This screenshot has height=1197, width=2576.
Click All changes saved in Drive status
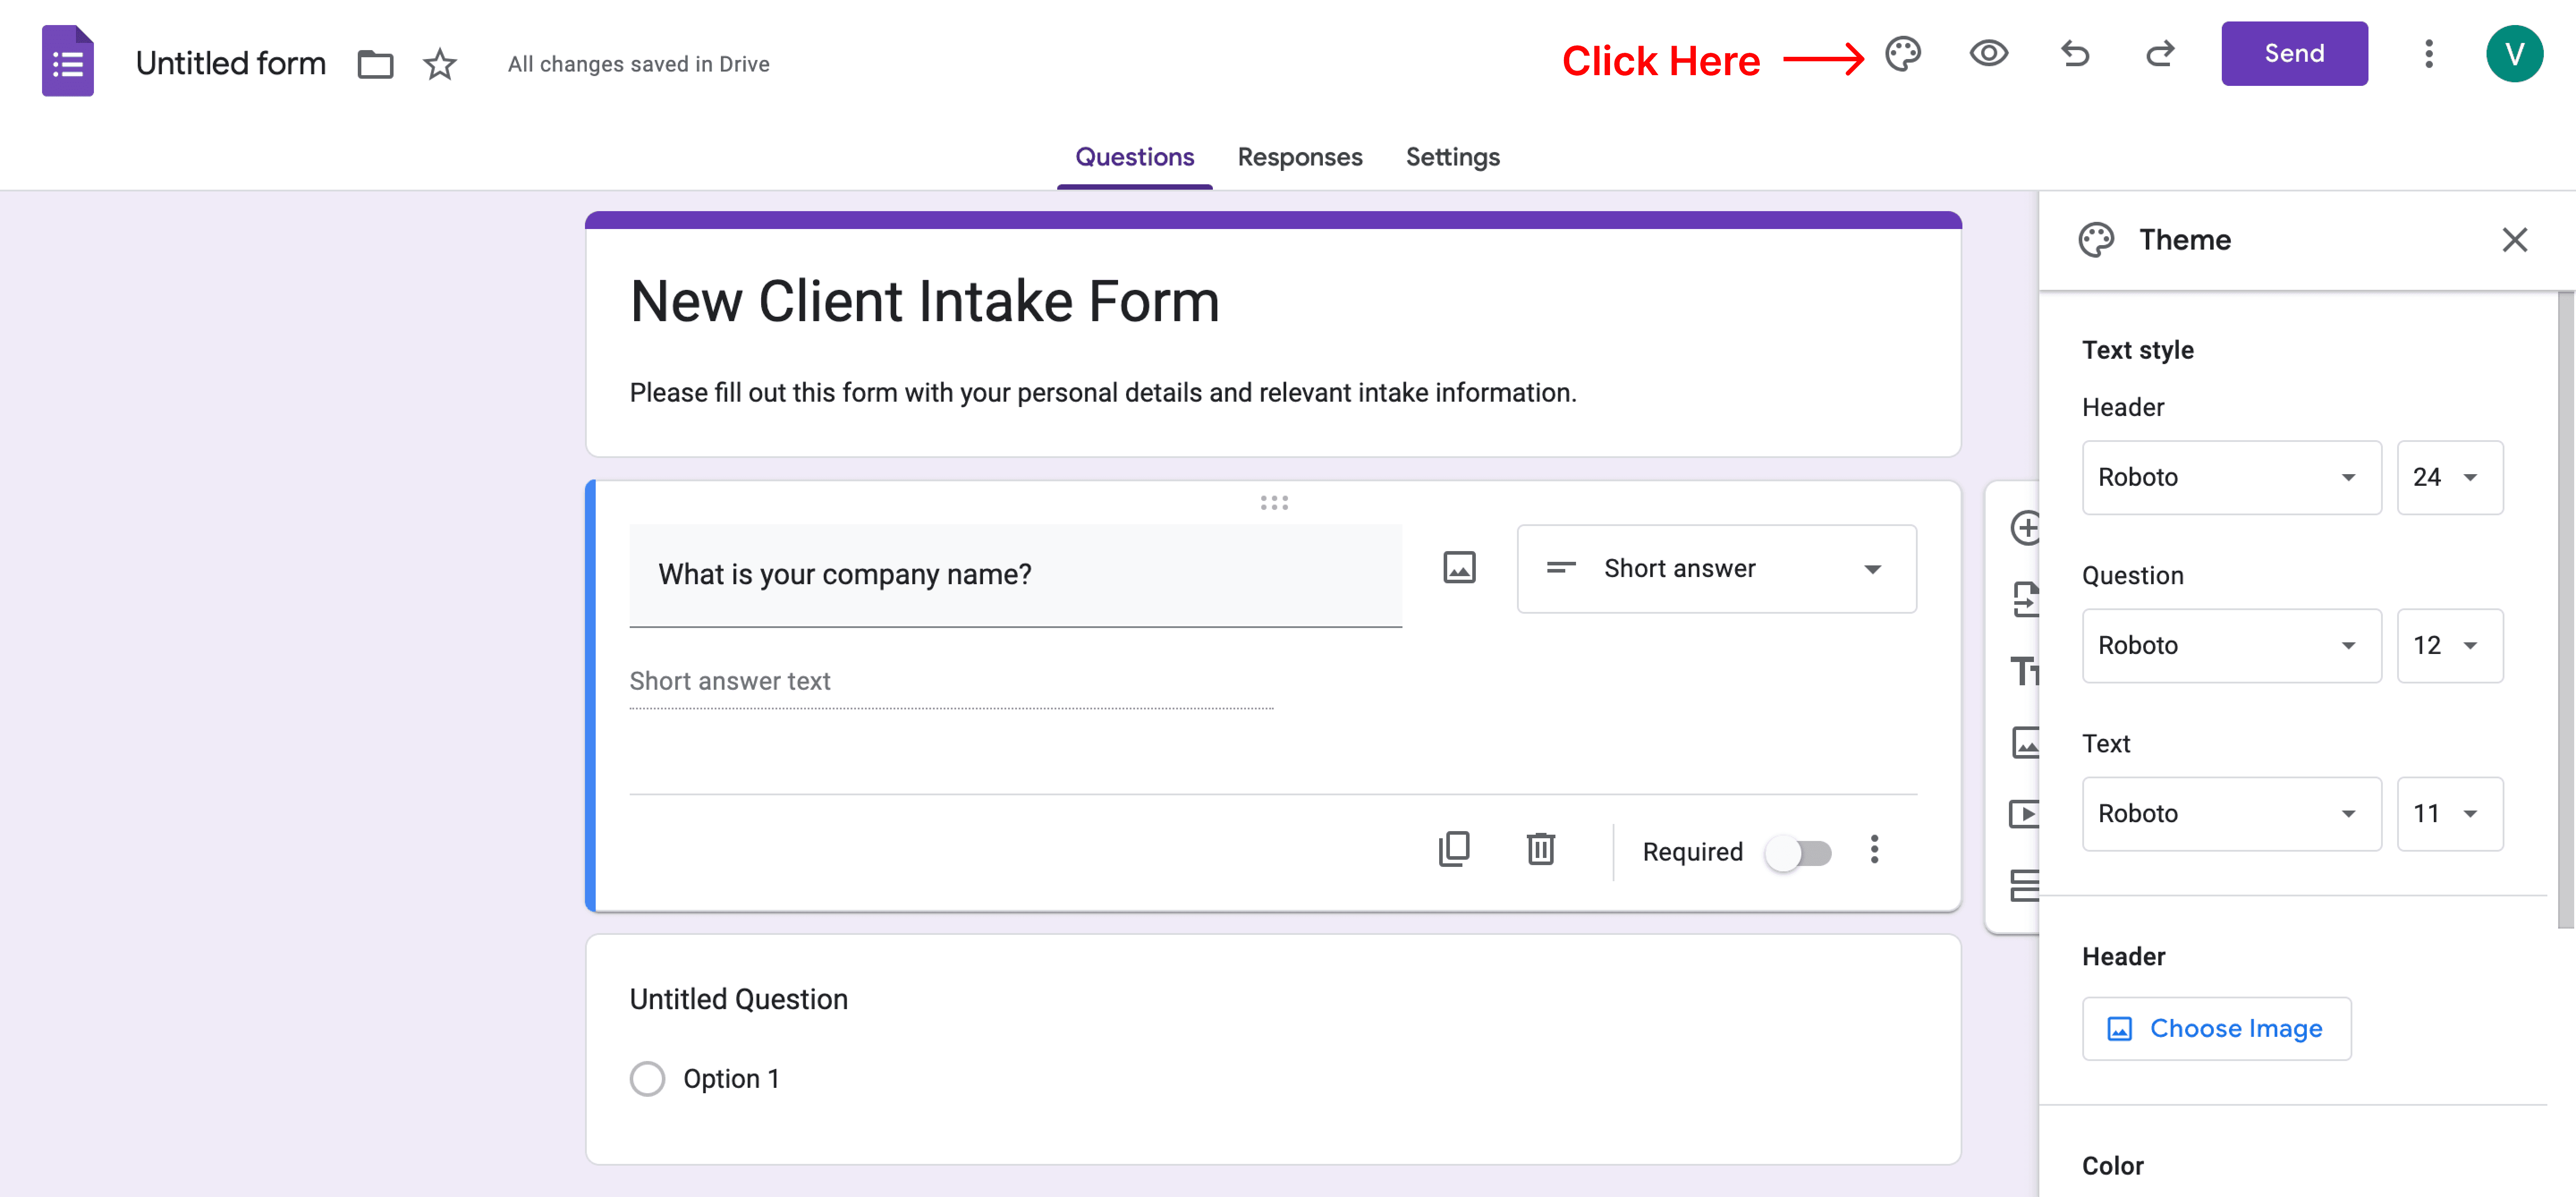638,65
